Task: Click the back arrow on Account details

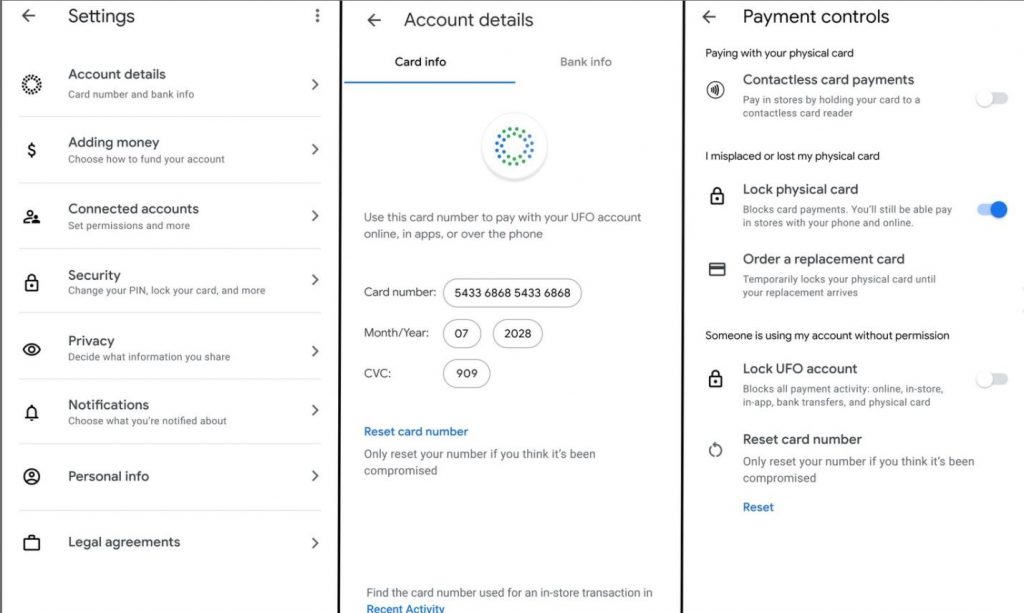Action: 374,20
